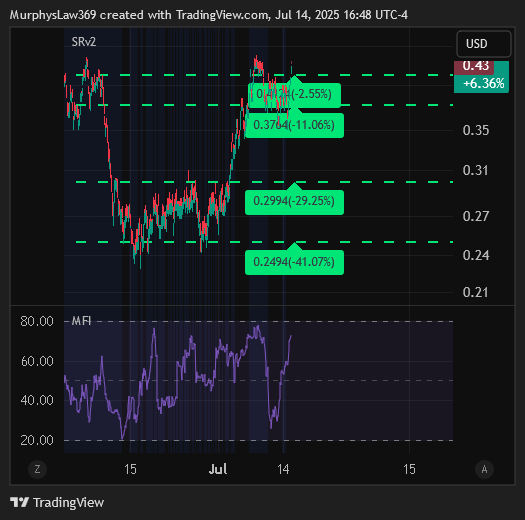Click the 20.00 MFI scale label
Viewport: 525px width, 520px height.
click(x=37, y=440)
